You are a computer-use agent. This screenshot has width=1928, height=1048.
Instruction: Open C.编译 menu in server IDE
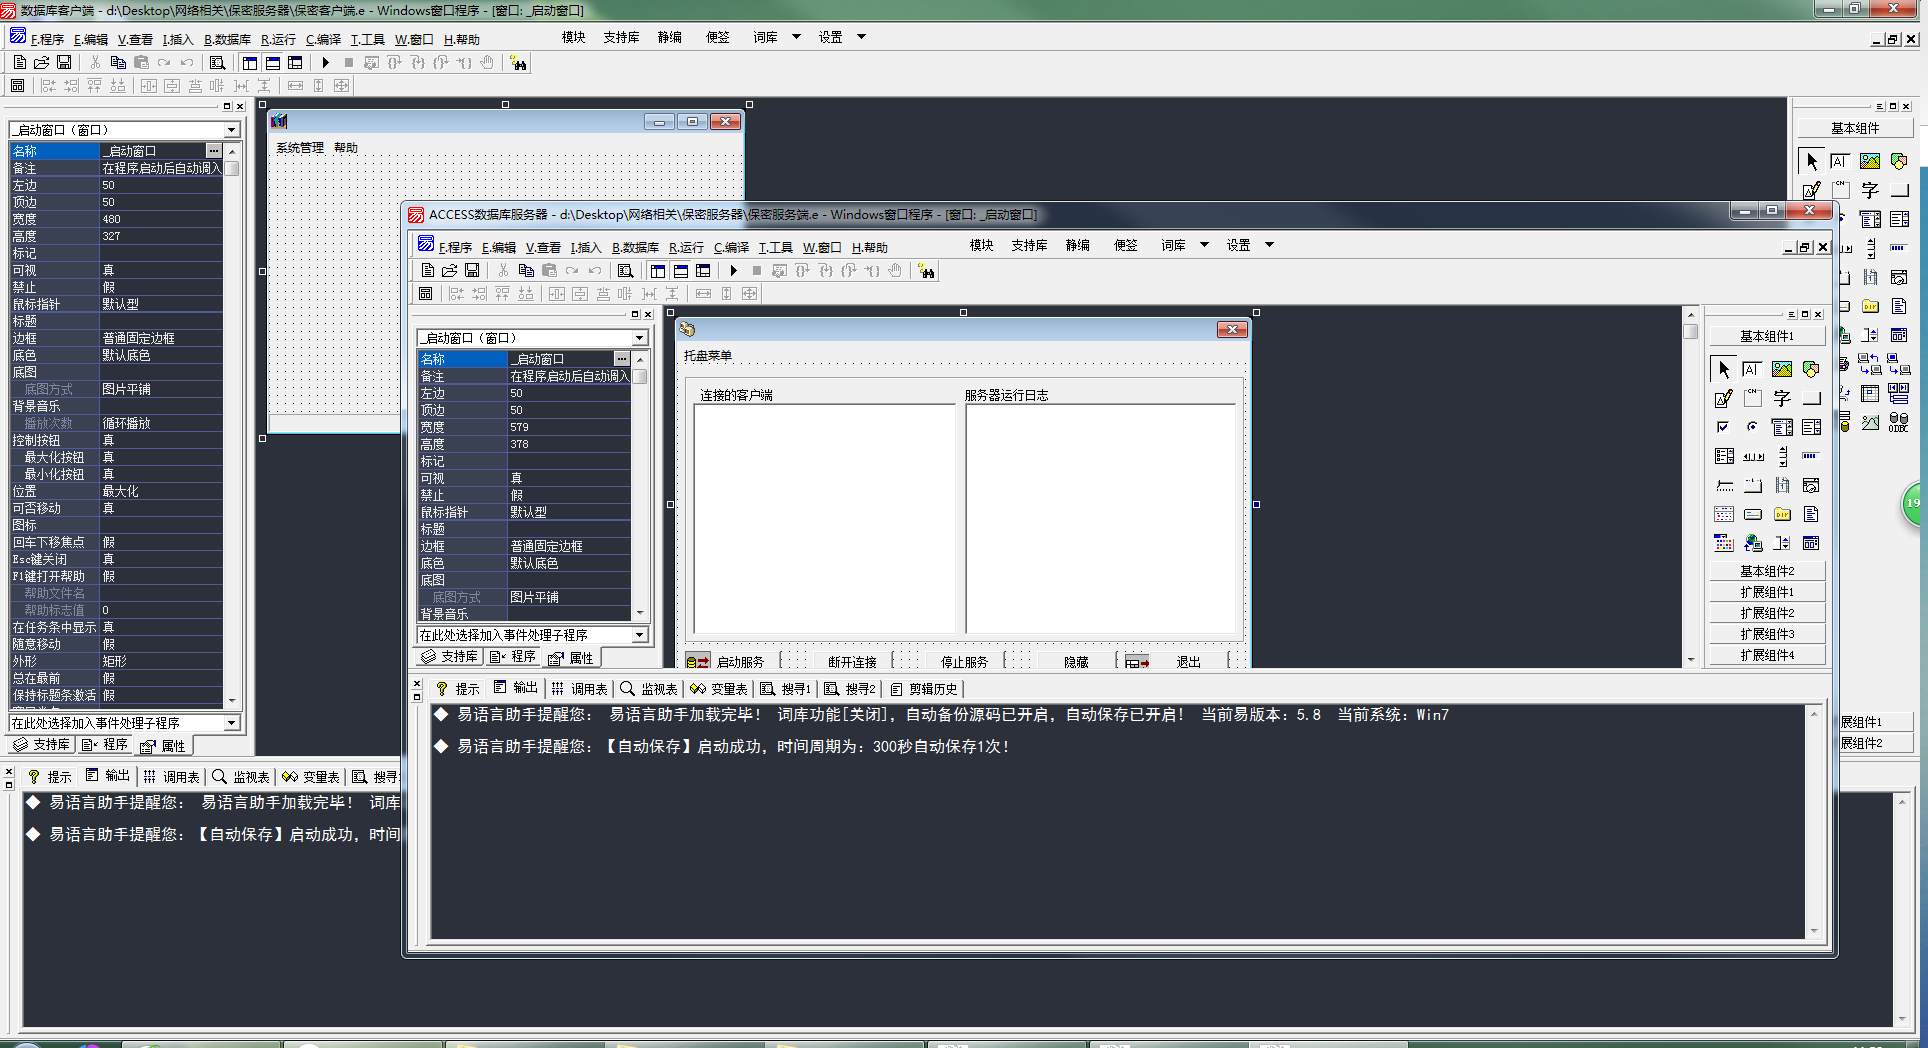coord(731,247)
